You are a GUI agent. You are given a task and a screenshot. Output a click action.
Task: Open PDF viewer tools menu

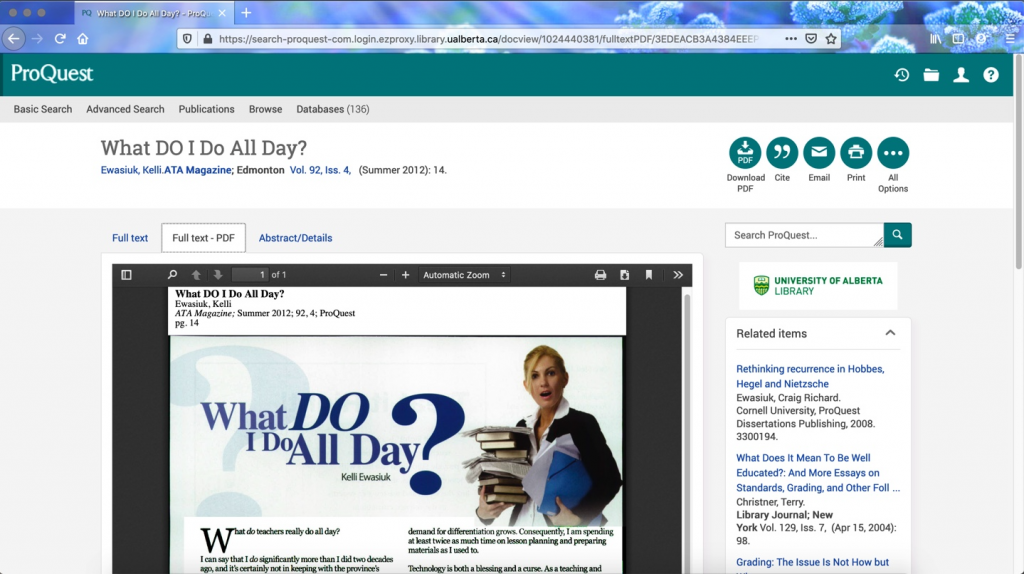(x=678, y=275)
